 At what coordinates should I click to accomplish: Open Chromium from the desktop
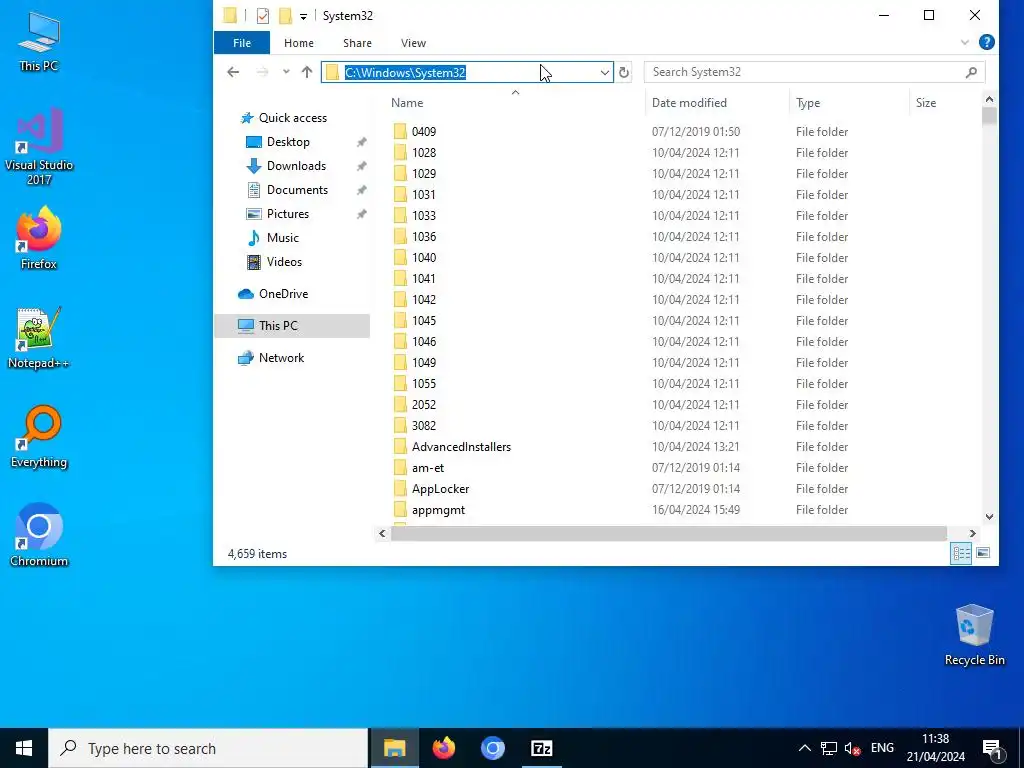tap(39, 535)
